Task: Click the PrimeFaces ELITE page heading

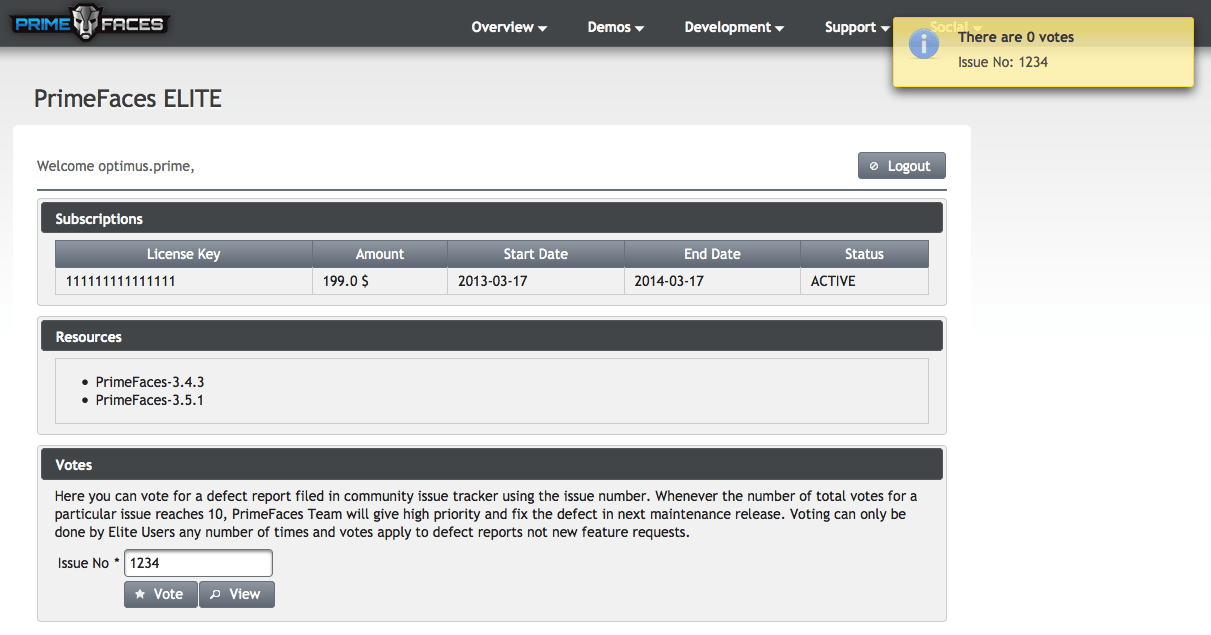Action: click(128, 98)
